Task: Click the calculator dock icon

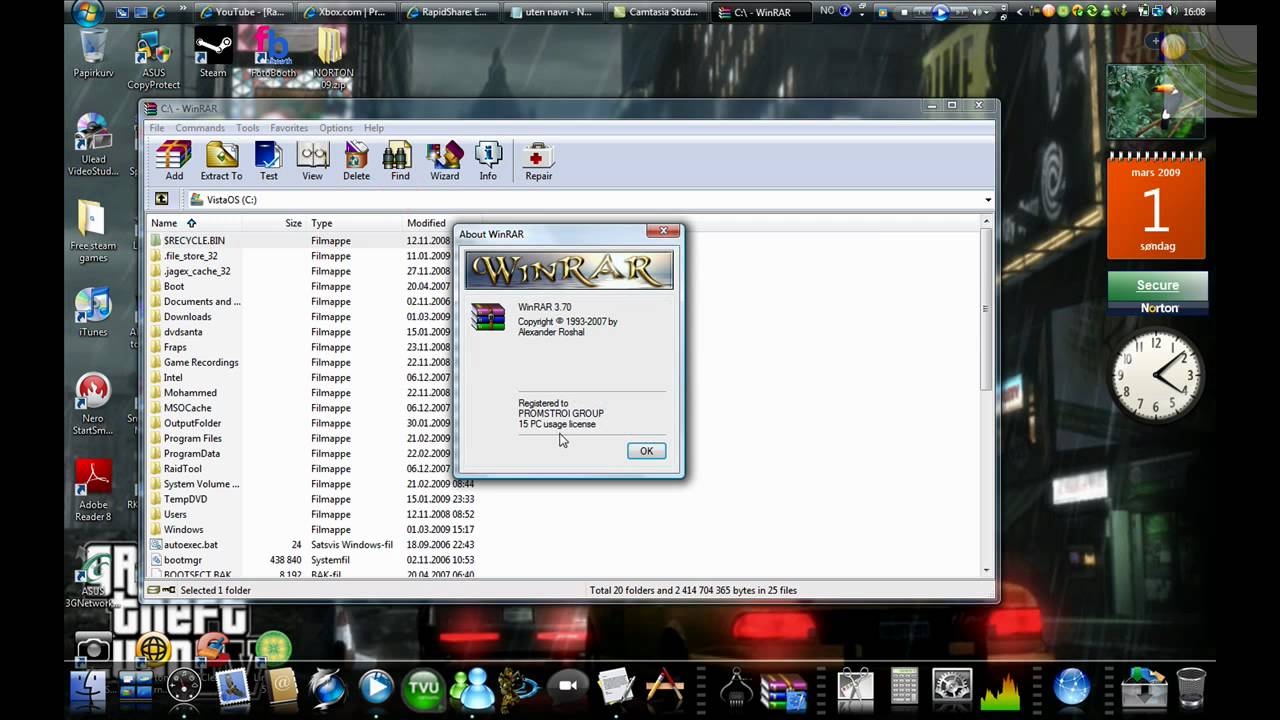Action: 904,688
